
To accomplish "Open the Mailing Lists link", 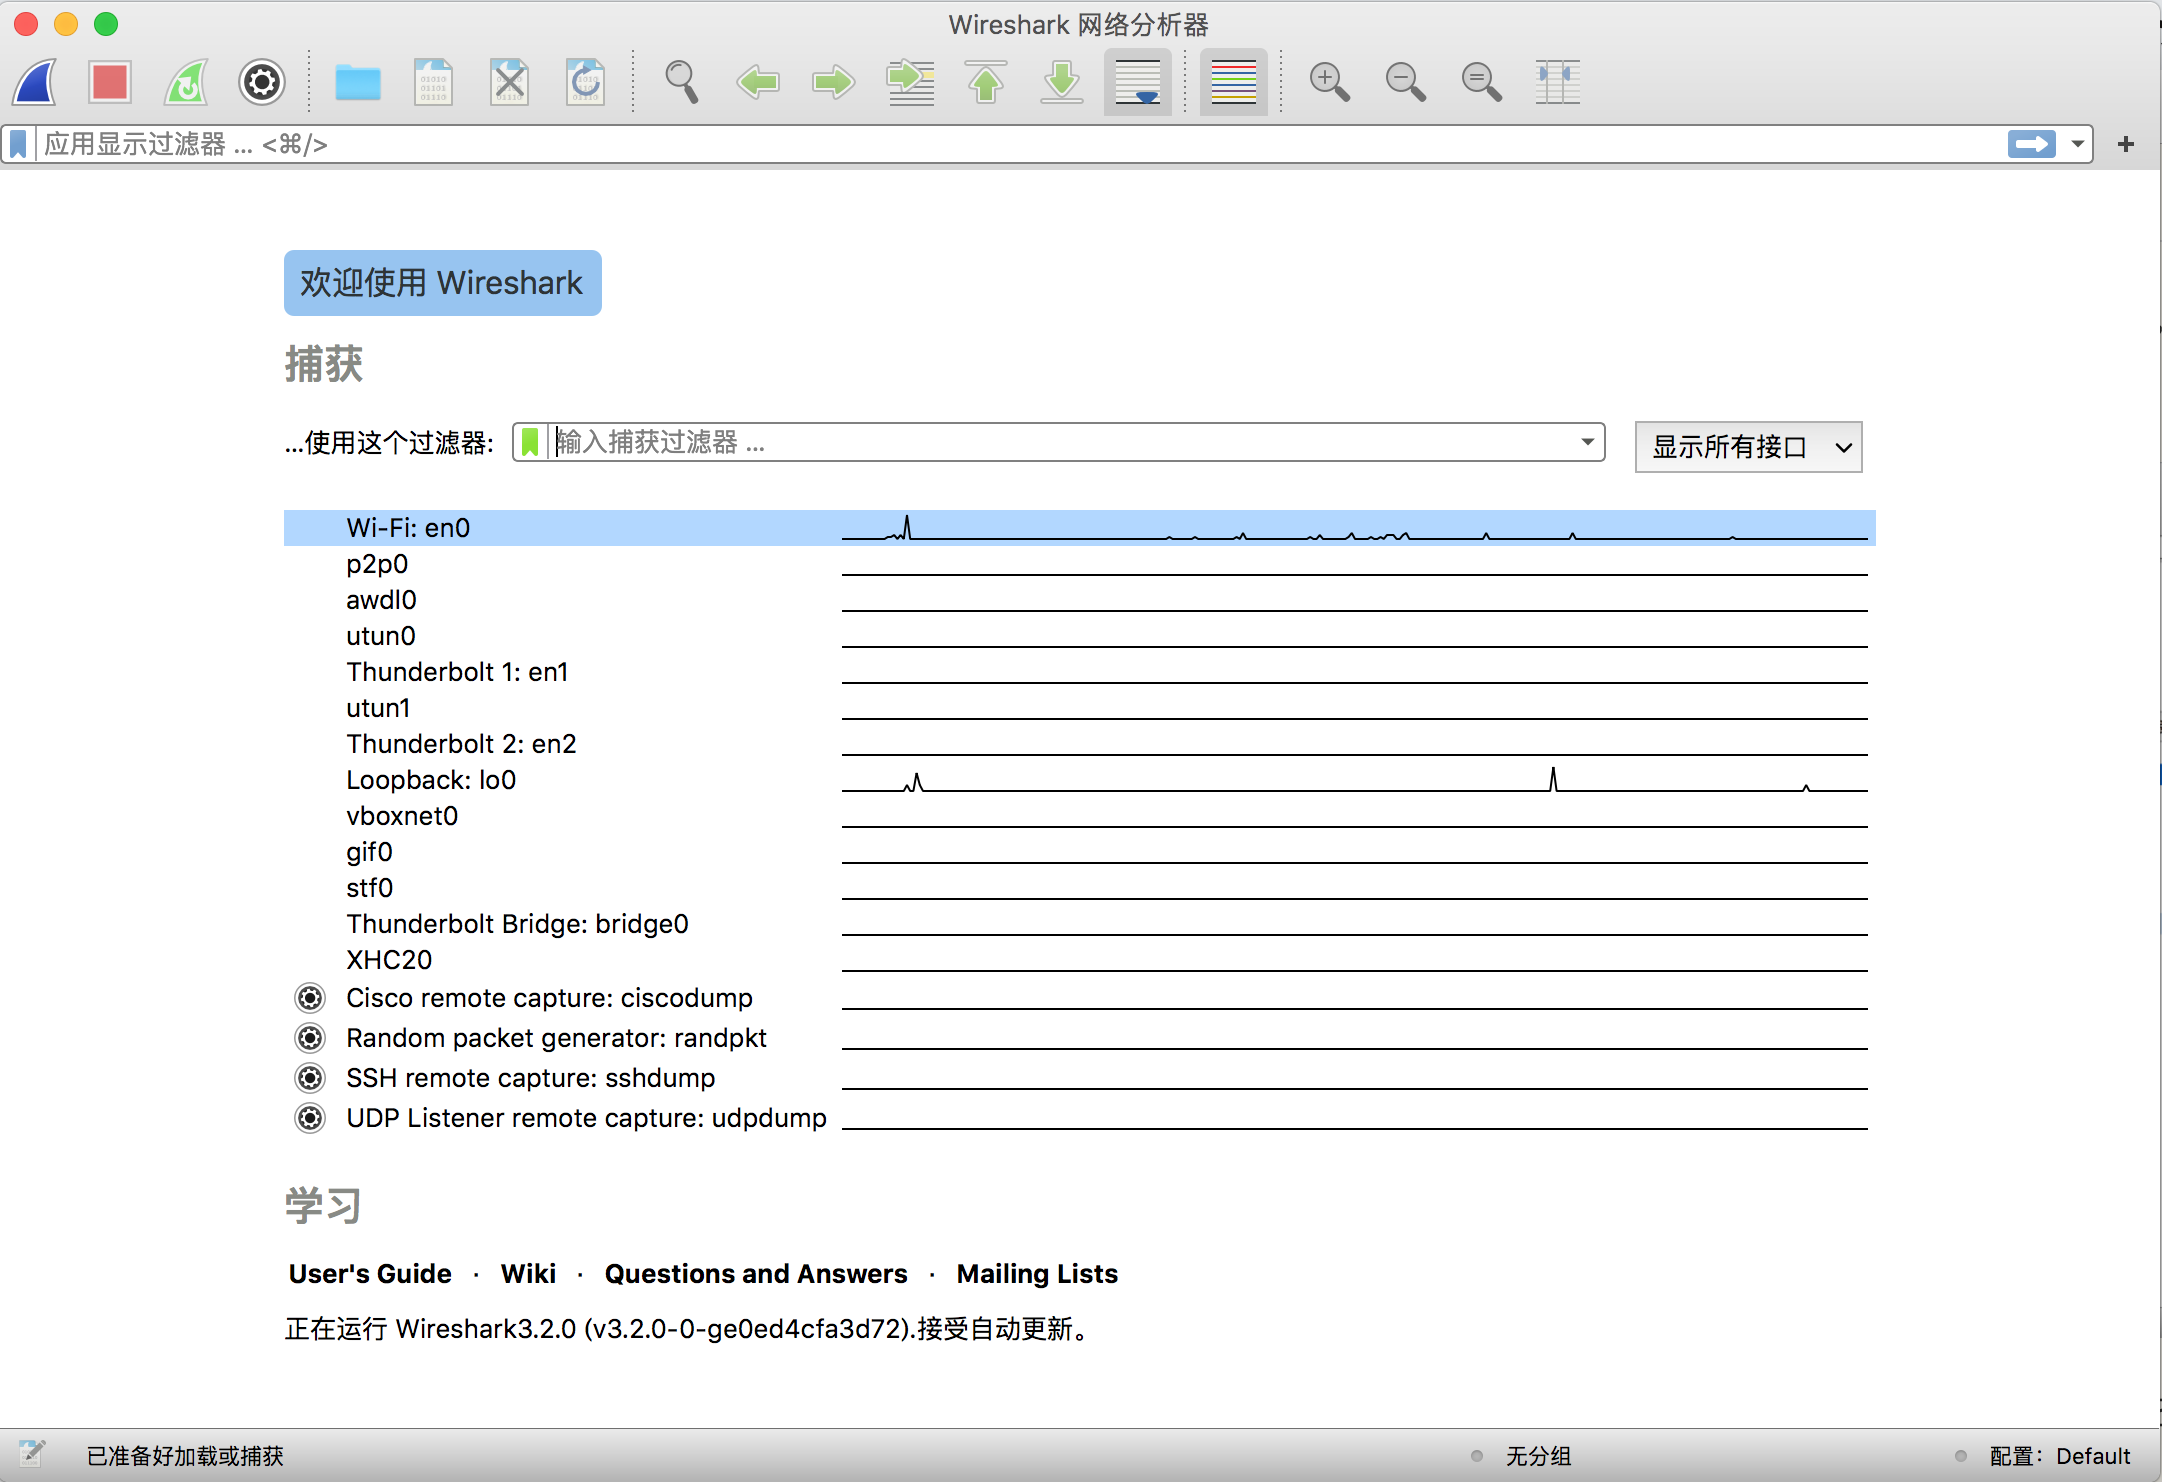I will coord(1037,1274).
